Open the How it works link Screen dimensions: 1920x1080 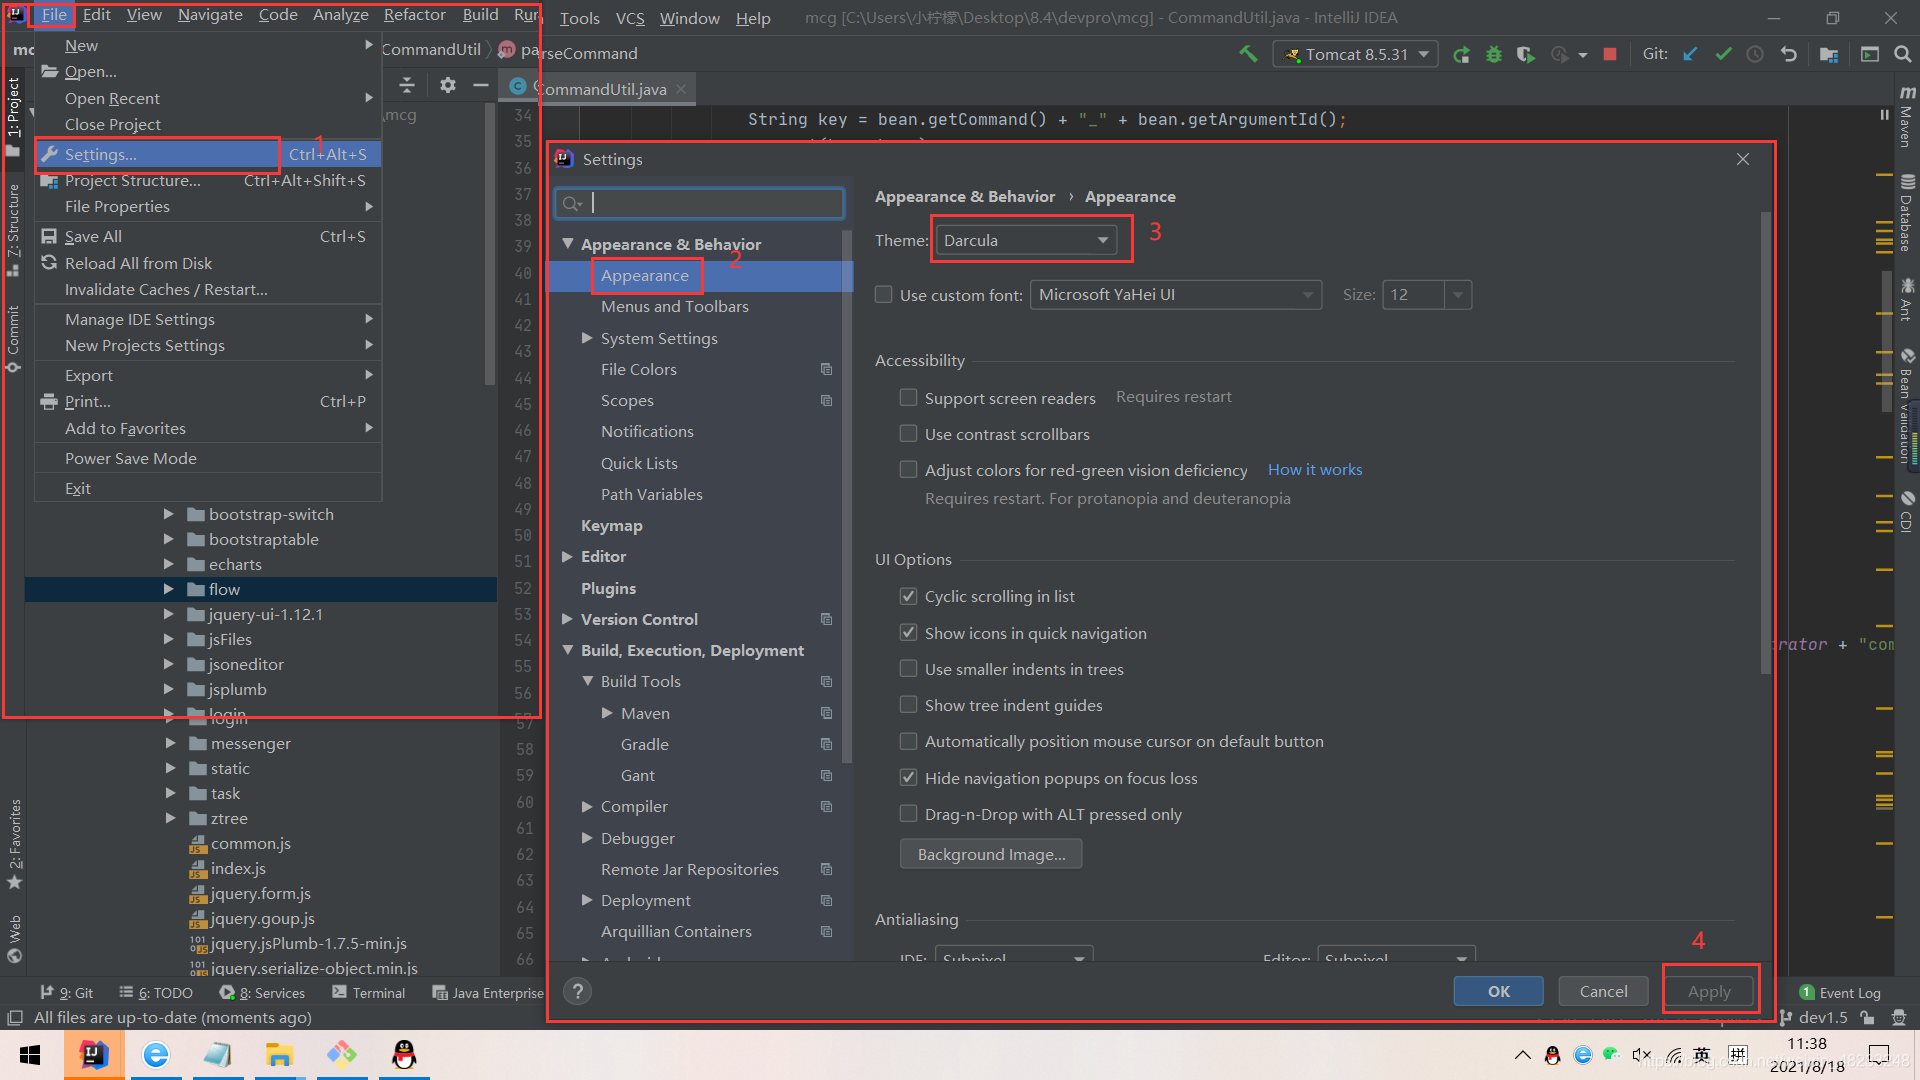click(1314, 469)
